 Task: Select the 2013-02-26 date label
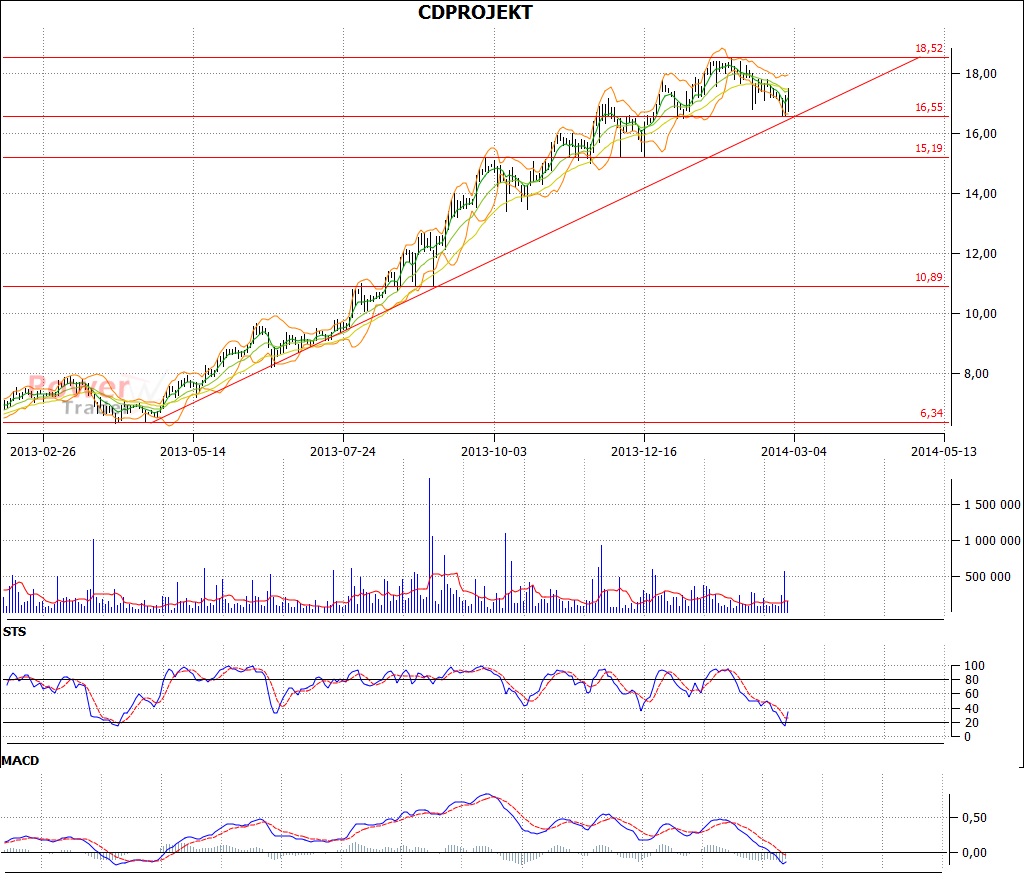43,452
